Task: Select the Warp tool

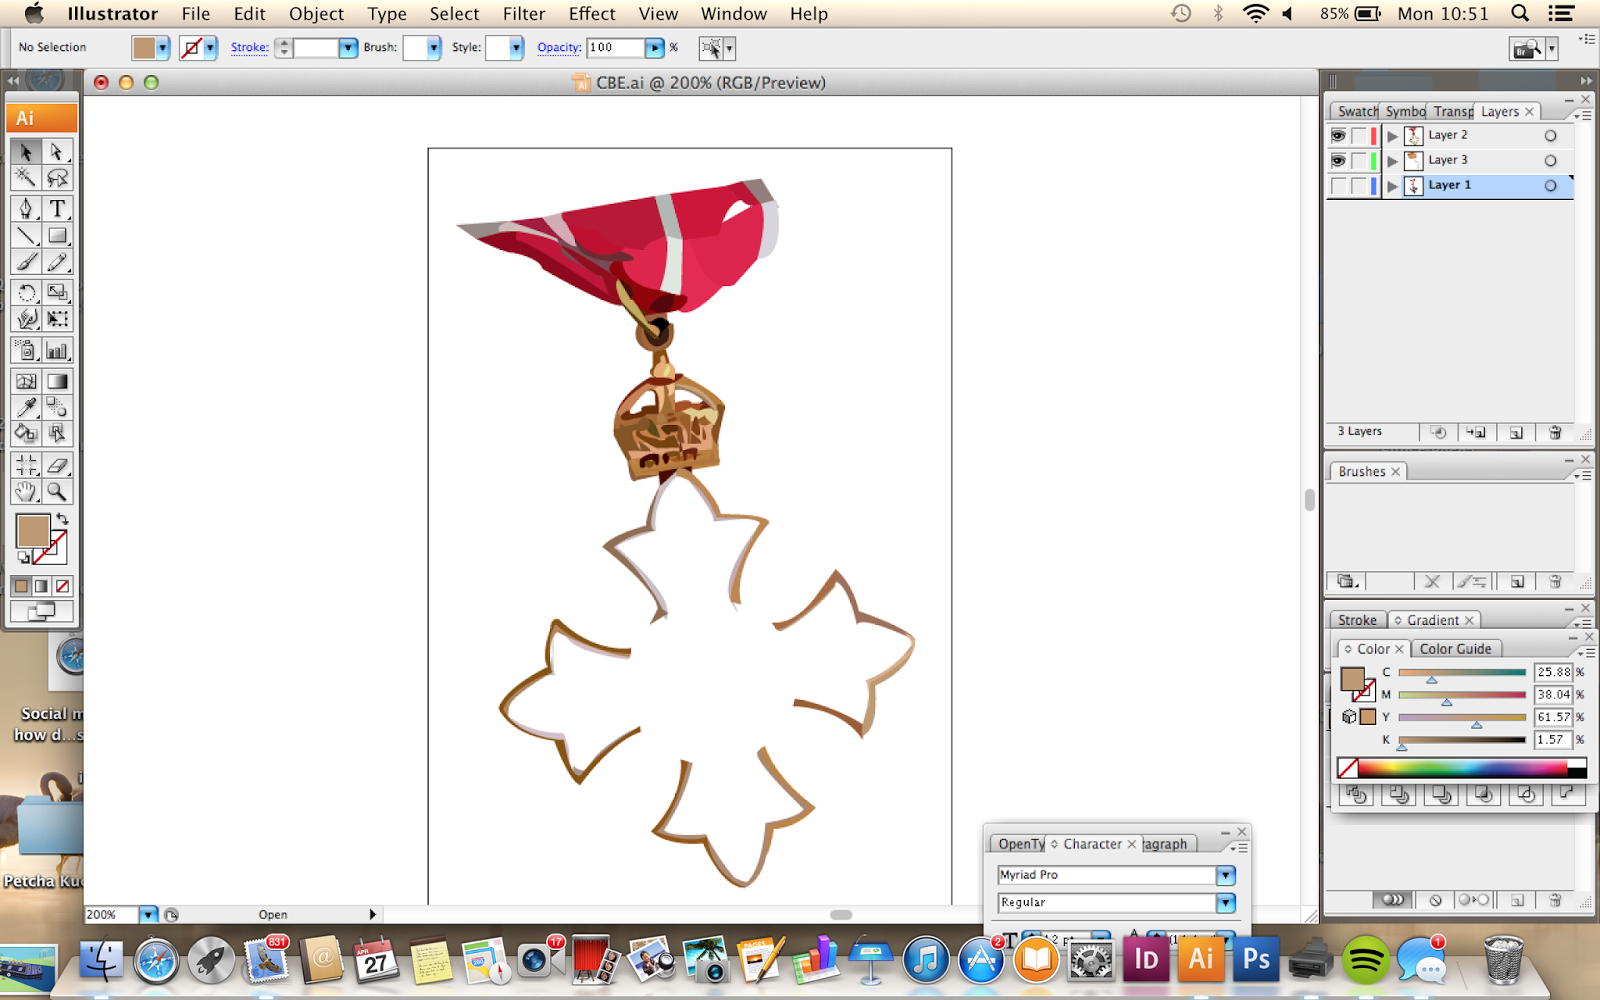Action: click(x=26, y=318)
